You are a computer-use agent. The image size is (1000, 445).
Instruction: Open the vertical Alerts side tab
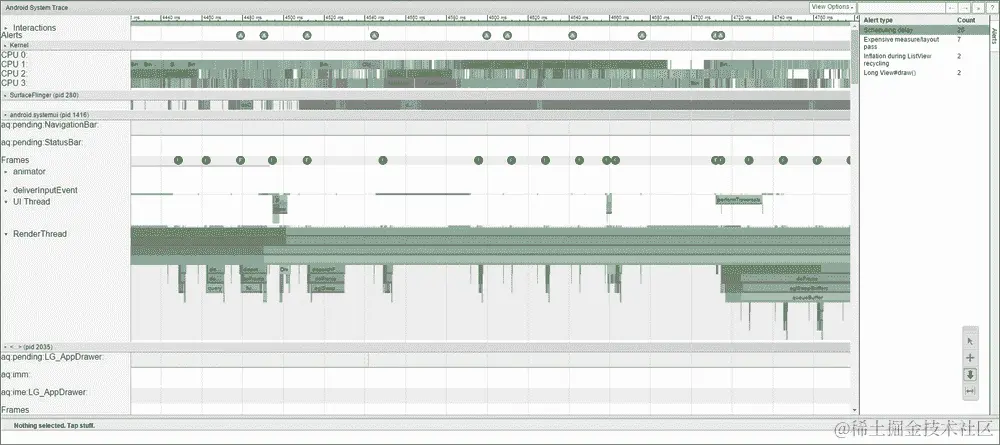994,36
